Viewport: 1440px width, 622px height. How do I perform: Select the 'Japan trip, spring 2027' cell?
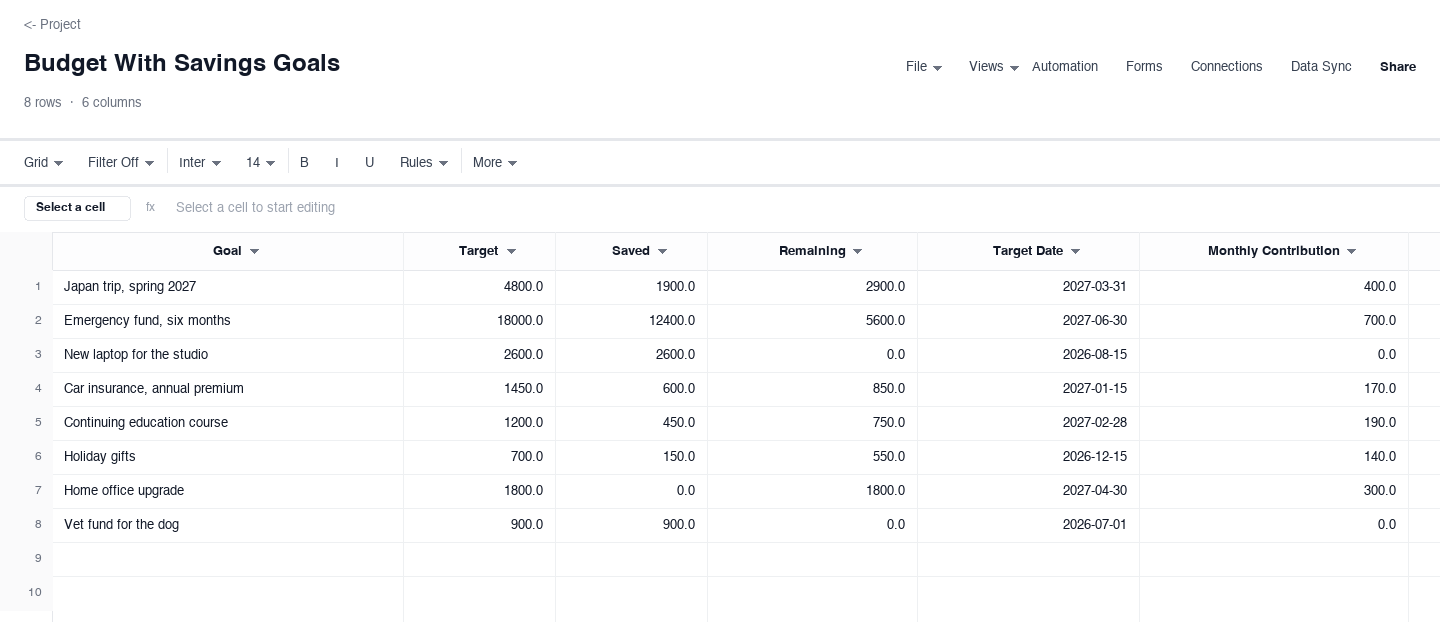pyautogui.click(x=228, y=287)
